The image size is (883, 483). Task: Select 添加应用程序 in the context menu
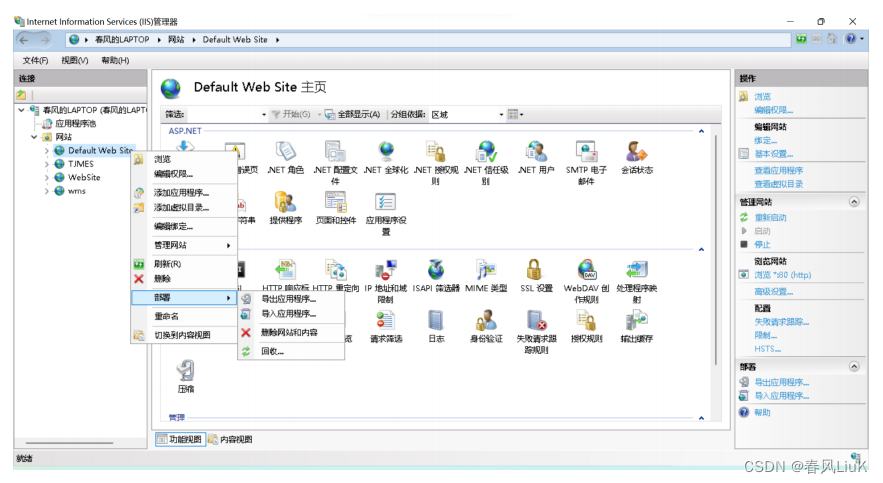pos(184,193)
